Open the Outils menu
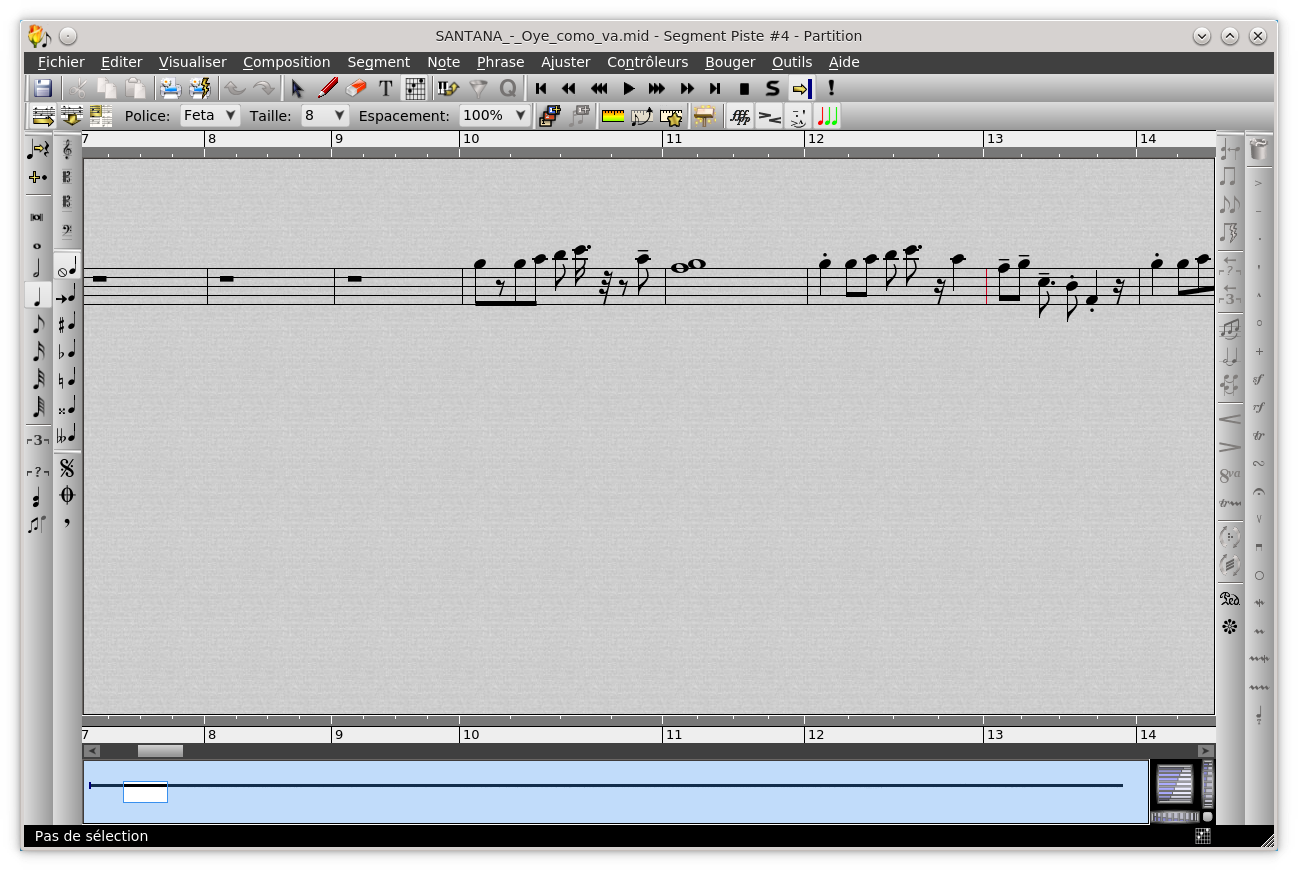 (x=792, y=62)
